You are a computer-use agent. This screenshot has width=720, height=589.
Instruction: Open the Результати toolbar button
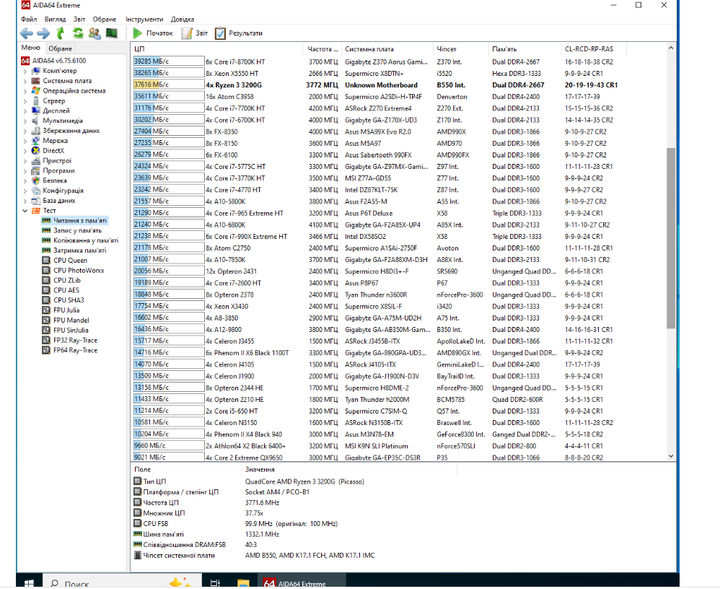[x=239, y=33]
